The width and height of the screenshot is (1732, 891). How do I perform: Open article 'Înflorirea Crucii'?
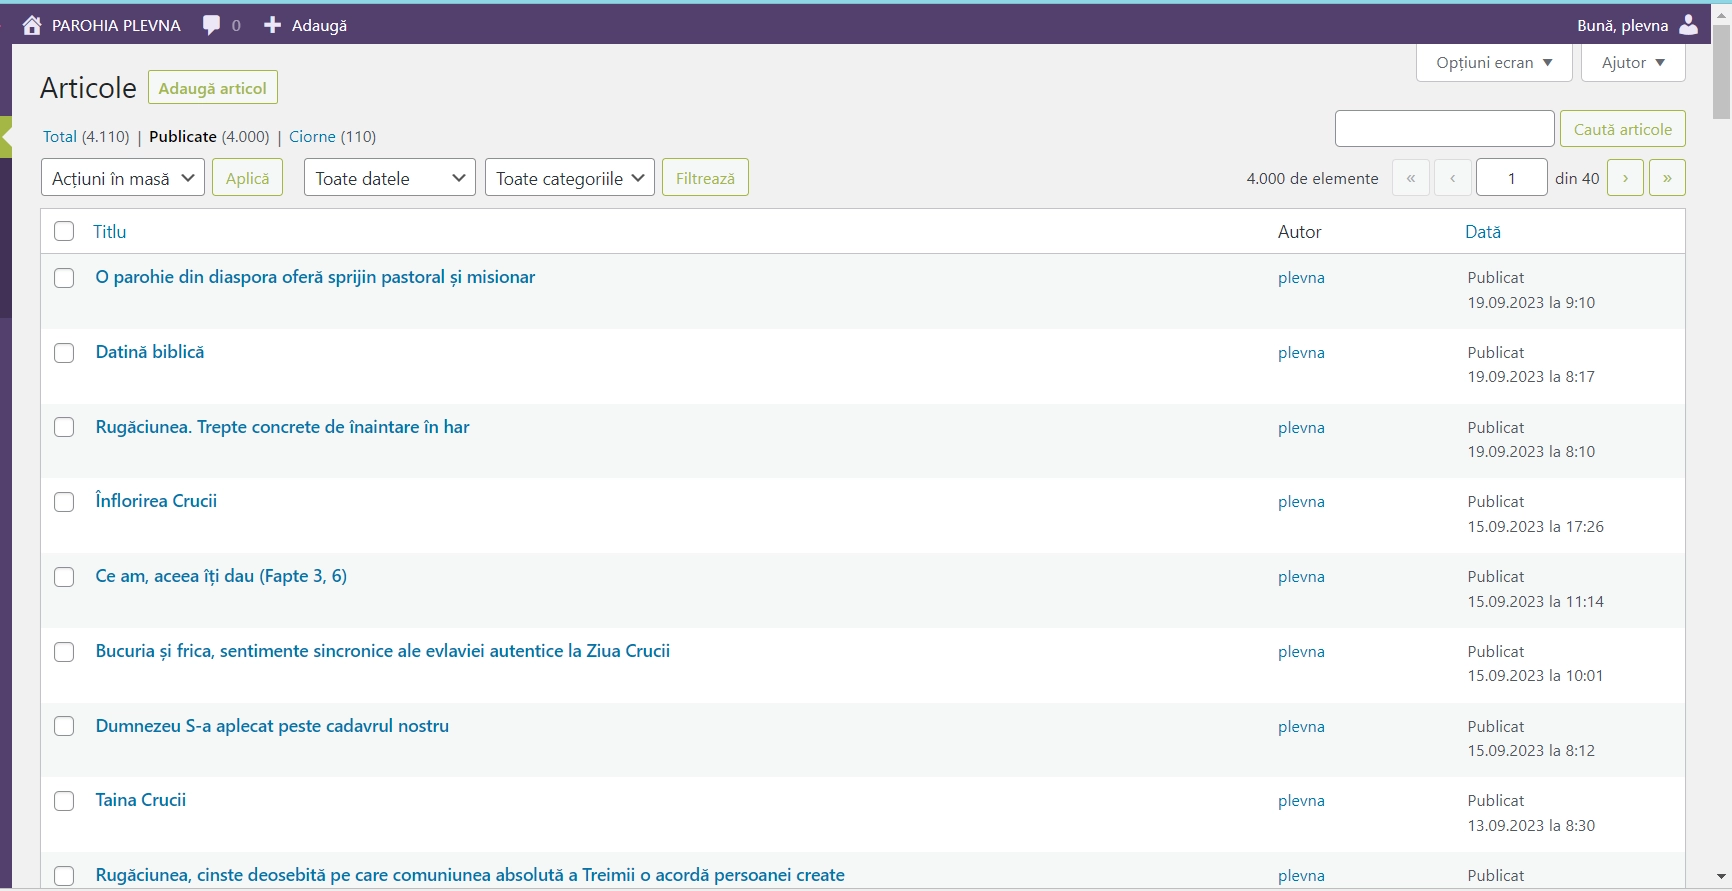[156, 501]
